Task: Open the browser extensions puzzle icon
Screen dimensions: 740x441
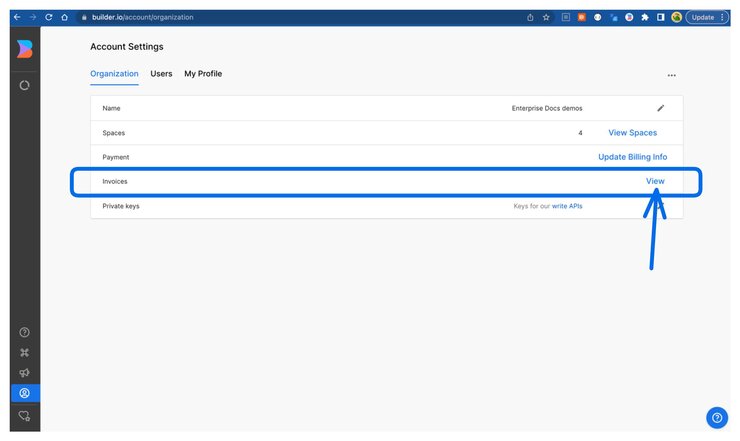Action: (645, 17)
